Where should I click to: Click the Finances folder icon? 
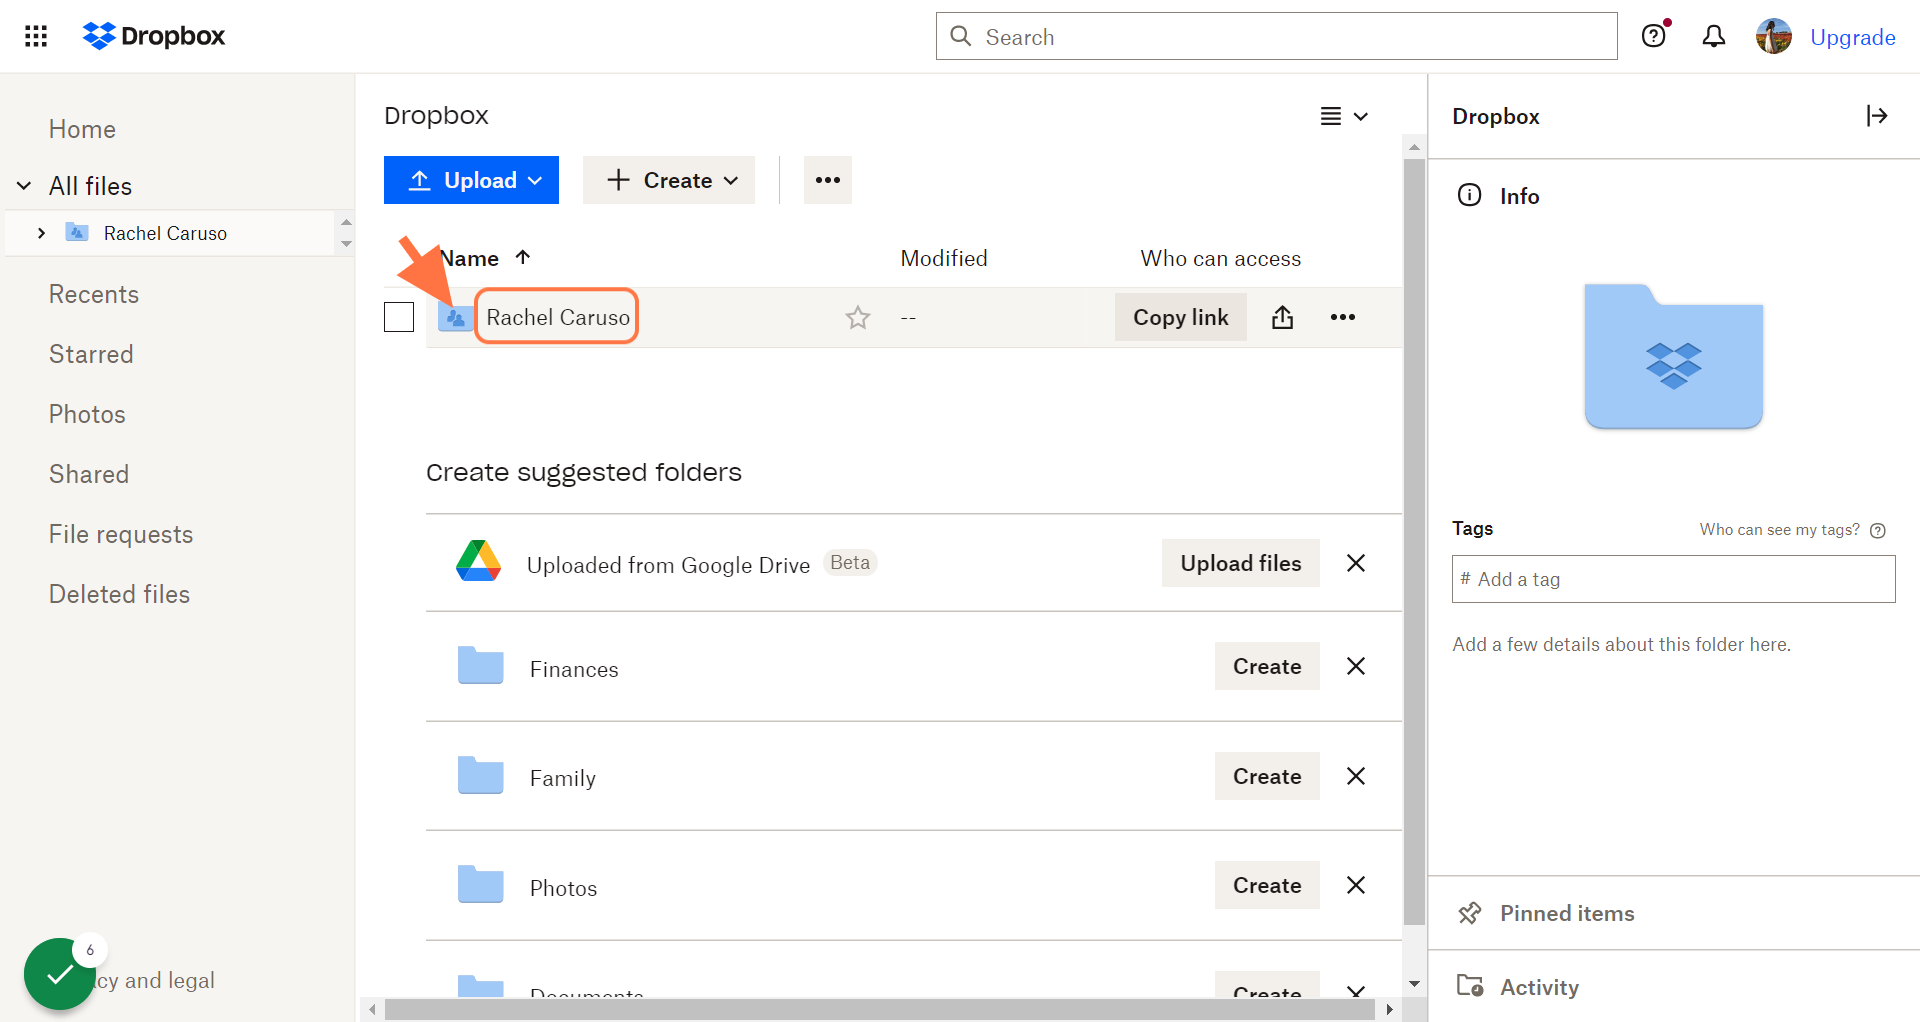pos(481,665)
